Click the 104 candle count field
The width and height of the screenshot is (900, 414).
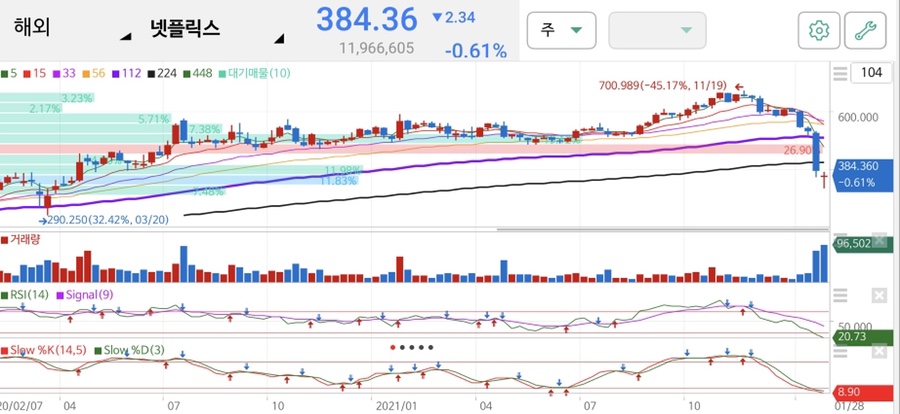(871, 73)
